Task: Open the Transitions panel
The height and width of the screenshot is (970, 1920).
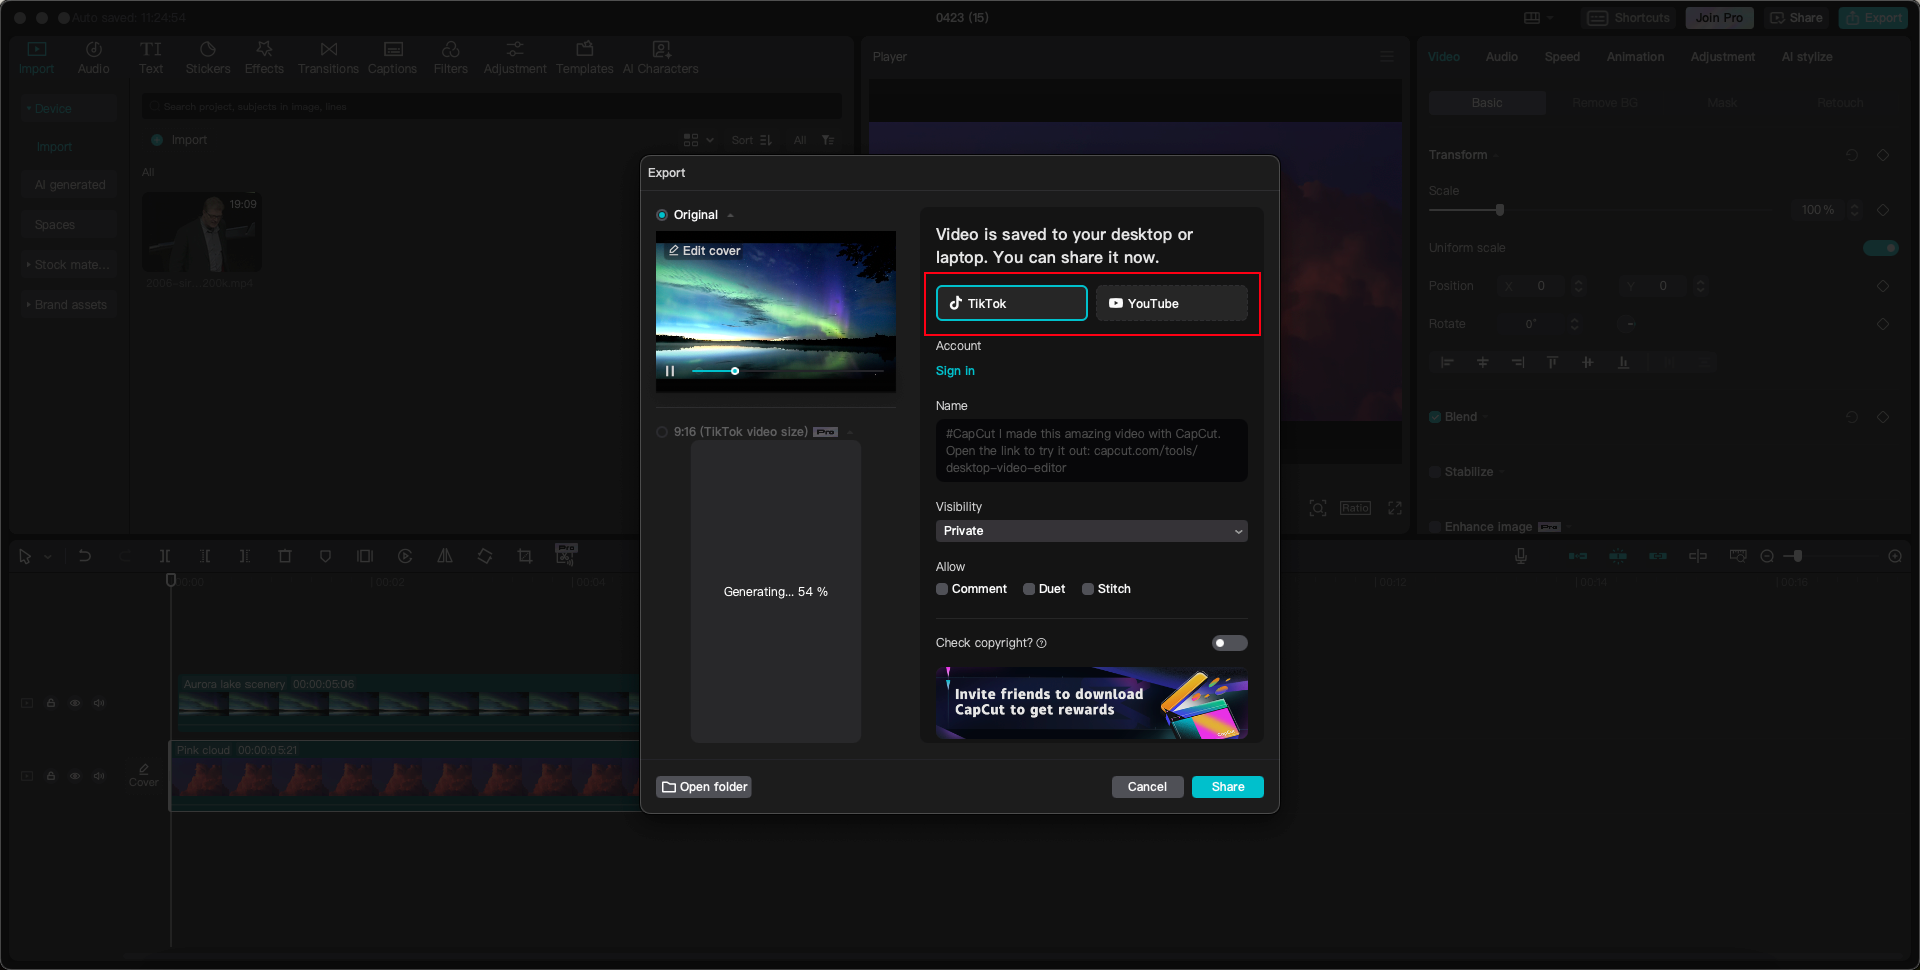Action: point(328,56)
